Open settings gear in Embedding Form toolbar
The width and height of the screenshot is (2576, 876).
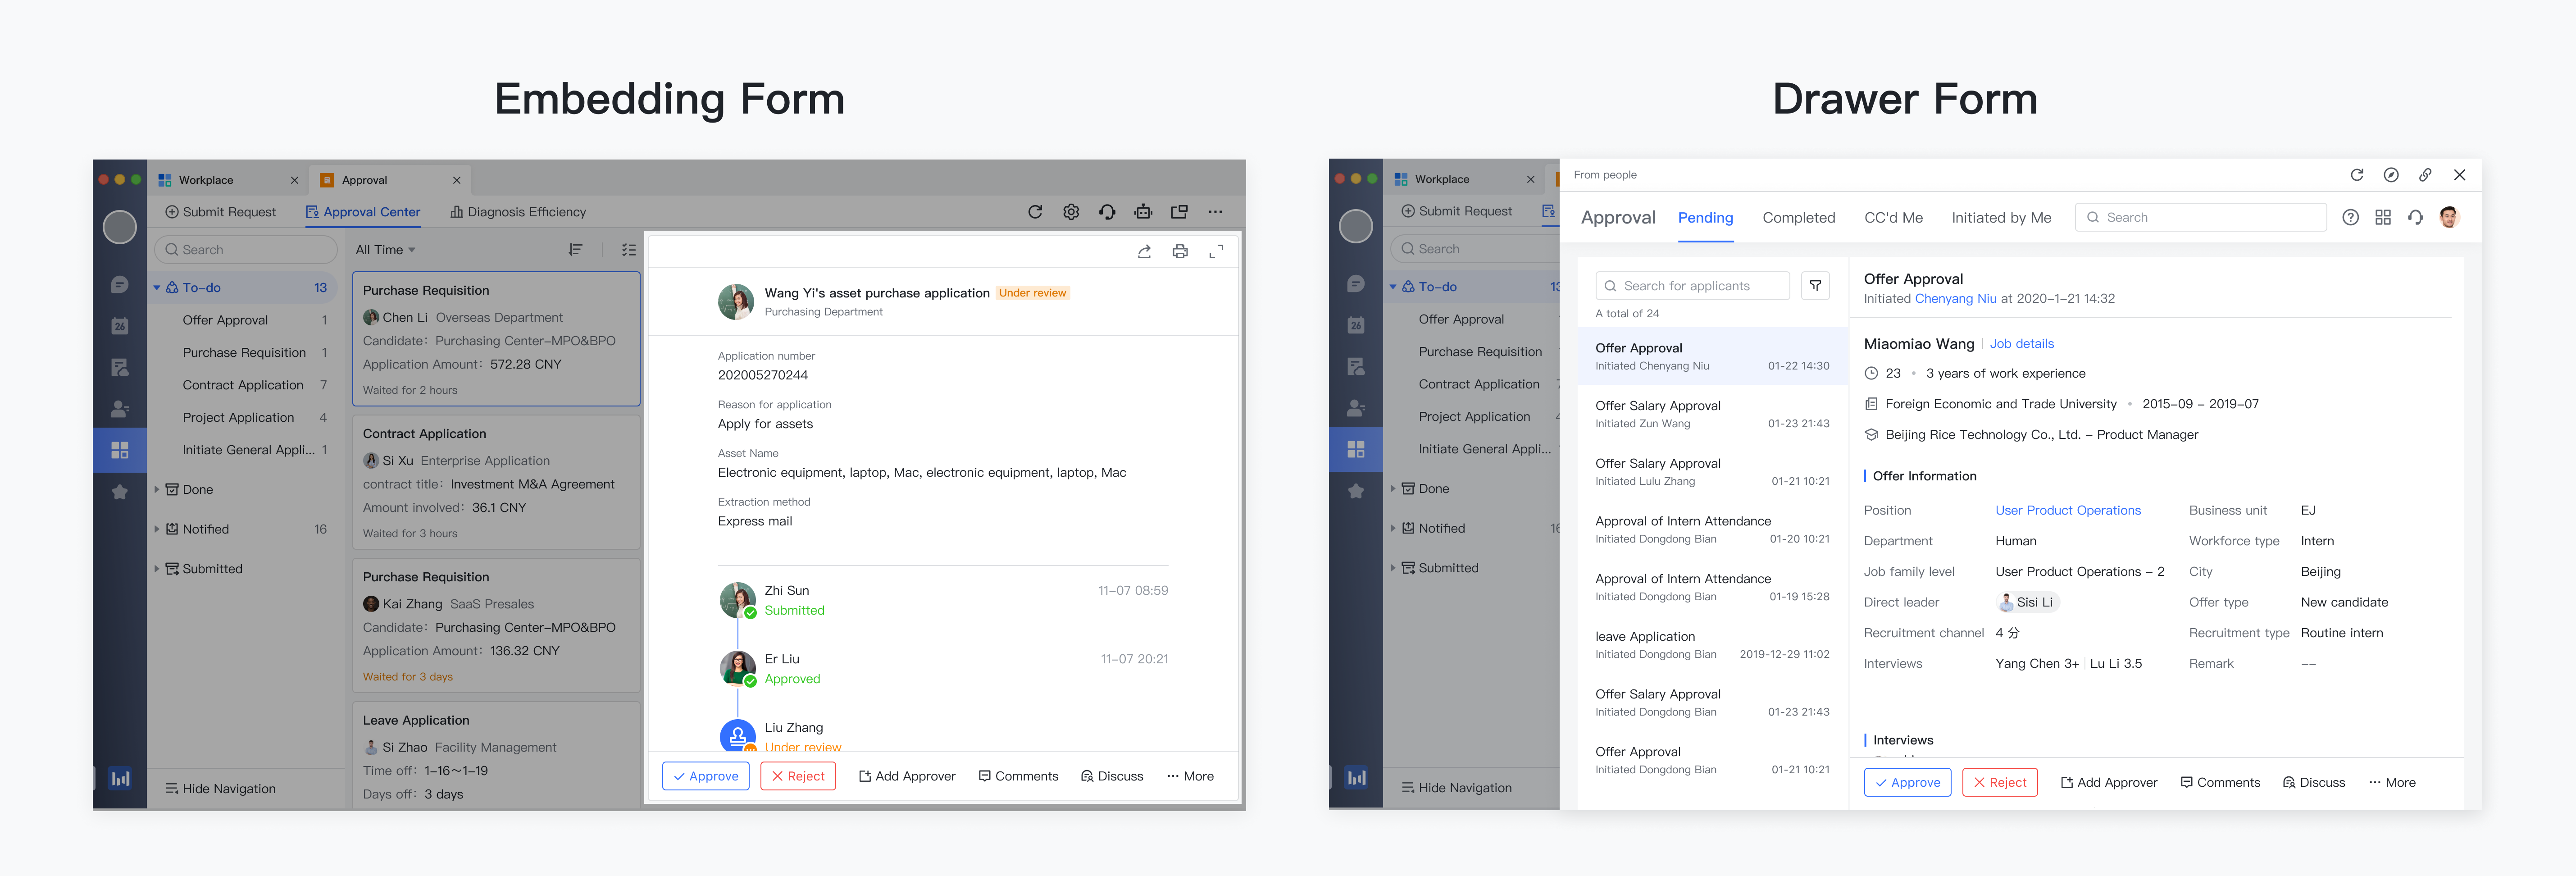[1071, 212]
